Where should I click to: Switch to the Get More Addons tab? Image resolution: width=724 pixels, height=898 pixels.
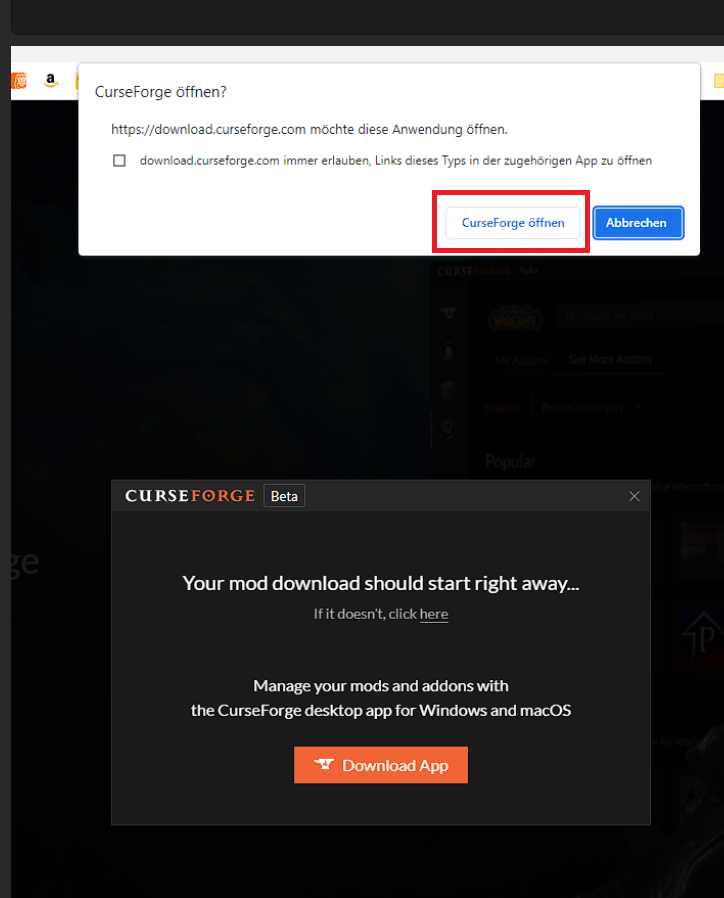coord(611,359)
